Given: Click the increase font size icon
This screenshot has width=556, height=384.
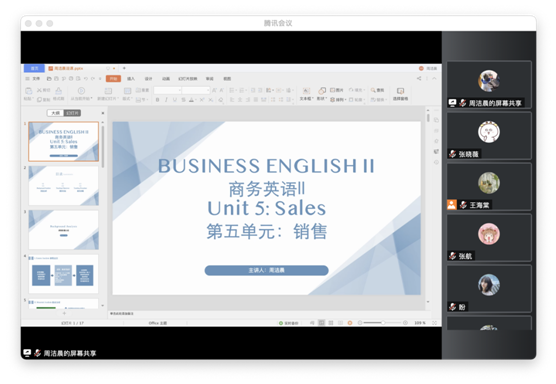Looking at the screenshot, I should (x=215, y=90).
